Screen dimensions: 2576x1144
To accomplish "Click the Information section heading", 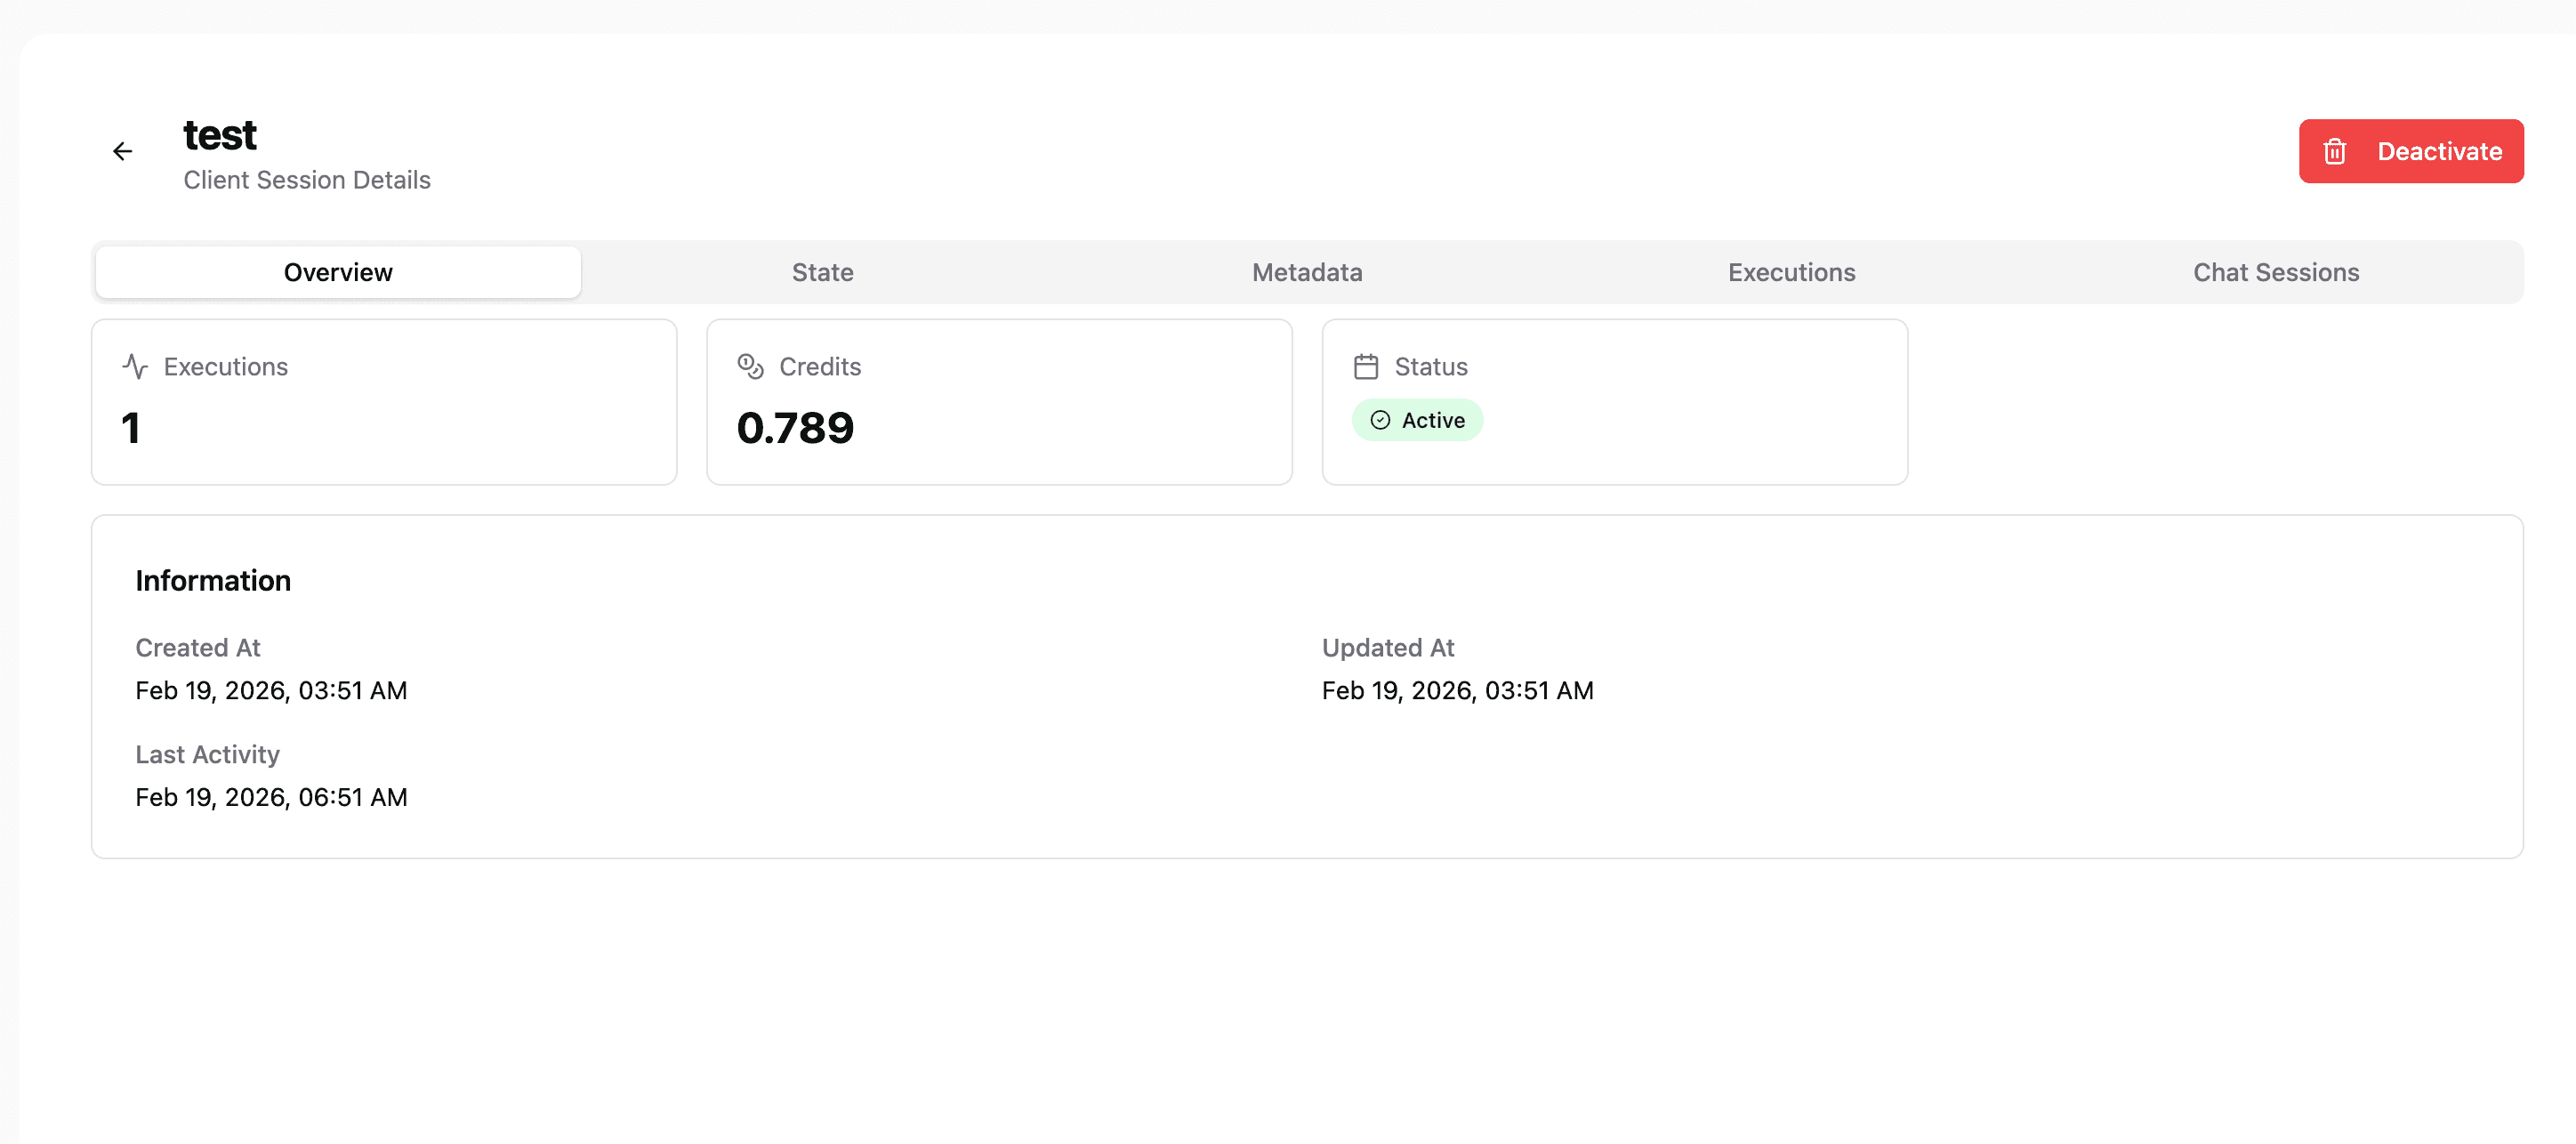I will [x=213, y=580].
